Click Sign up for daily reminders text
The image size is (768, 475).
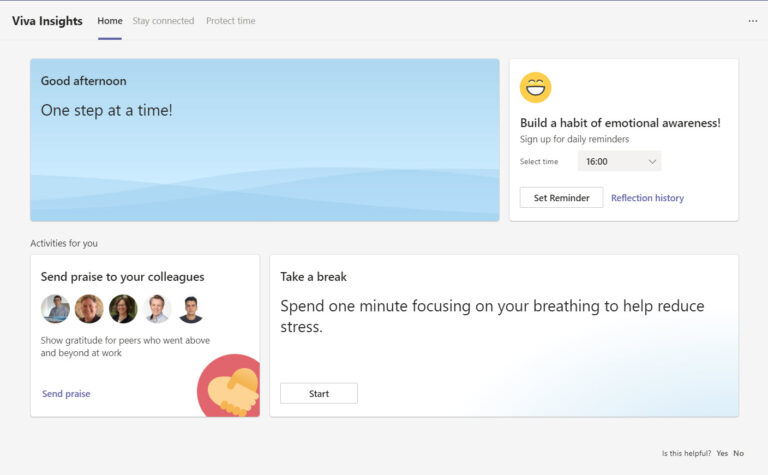tap(575, 139)
